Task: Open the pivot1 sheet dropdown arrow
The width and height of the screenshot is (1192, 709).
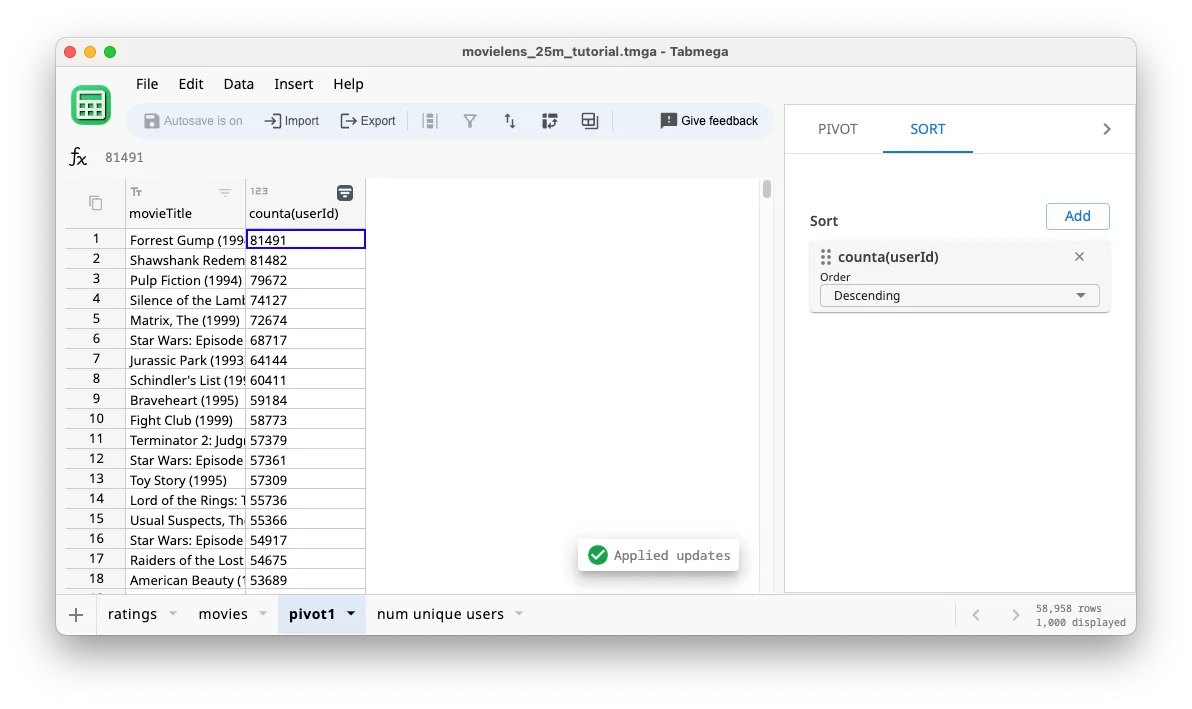Action: click(349, 615)
